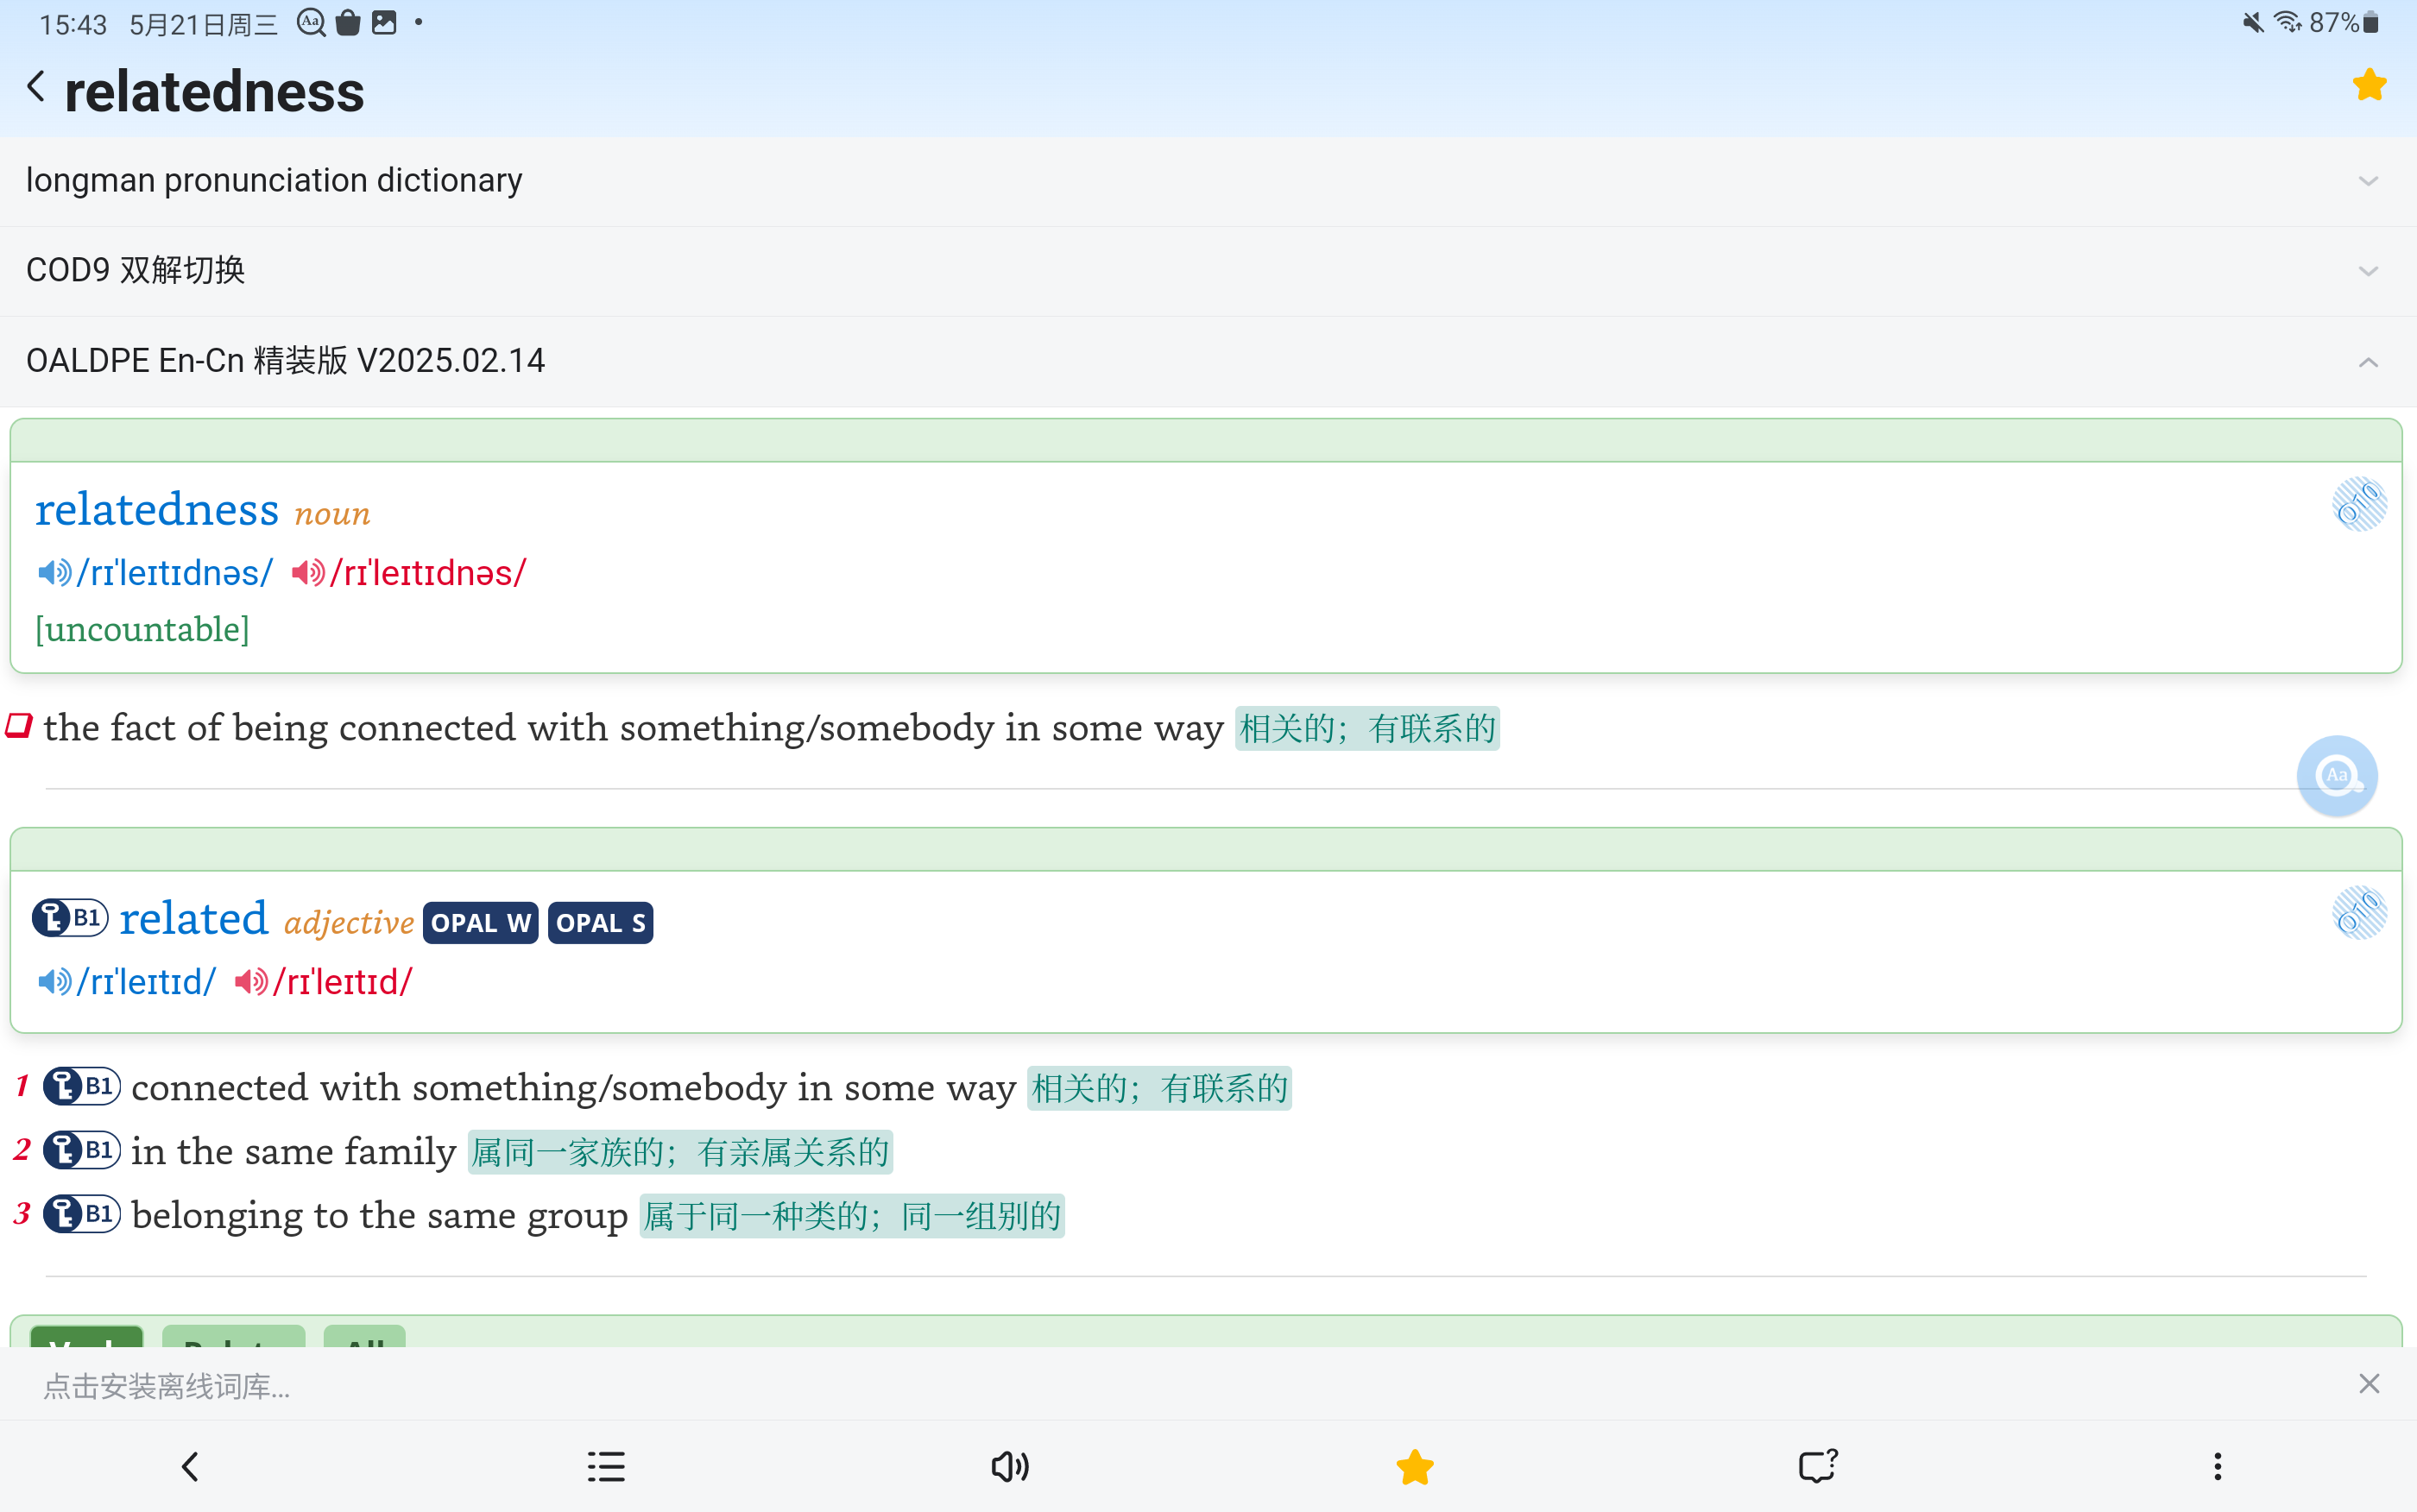Open the OPAL W badge

coord(481,923)
